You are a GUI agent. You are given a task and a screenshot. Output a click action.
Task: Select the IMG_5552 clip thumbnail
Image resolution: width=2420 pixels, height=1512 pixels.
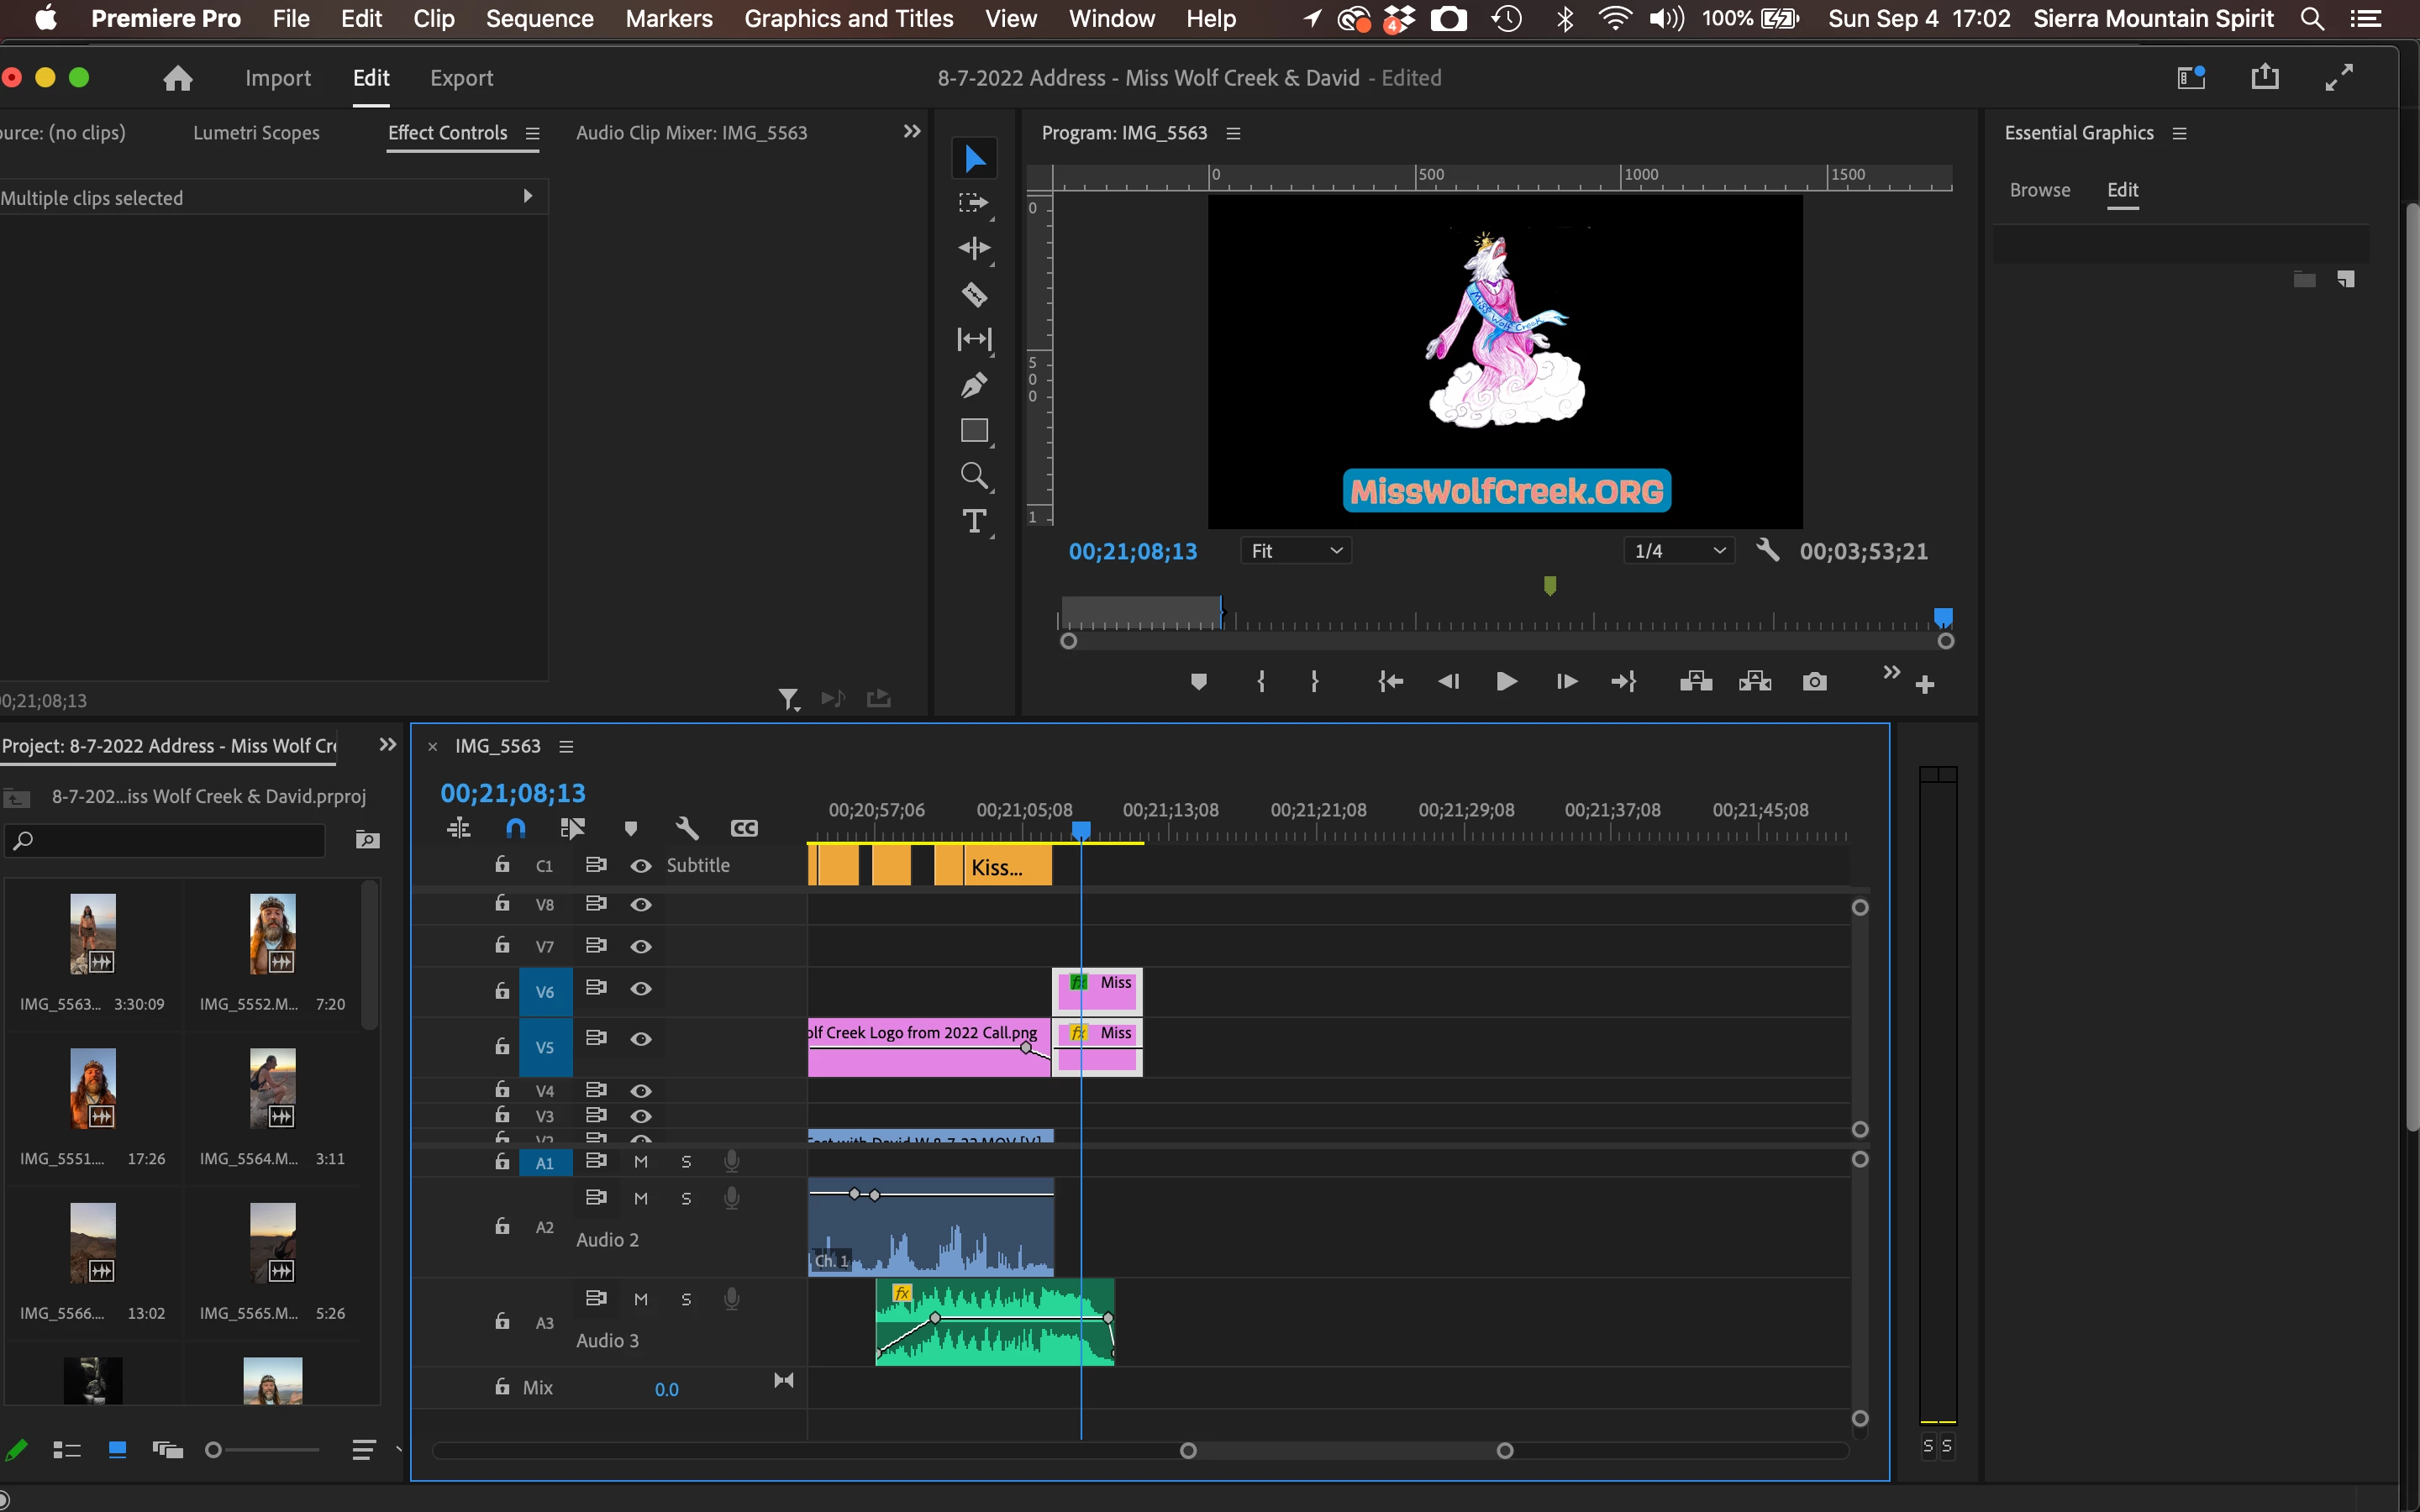[x=272, y=934]
